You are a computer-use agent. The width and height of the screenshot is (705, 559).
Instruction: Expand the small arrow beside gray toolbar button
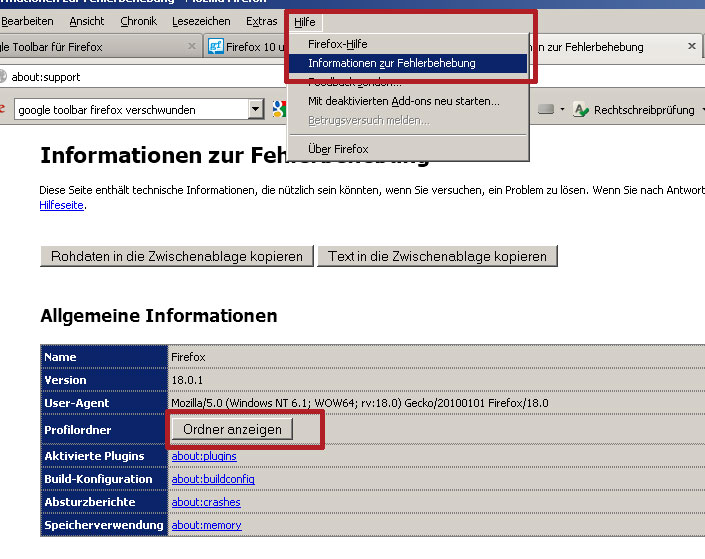[x=562, y=109]
